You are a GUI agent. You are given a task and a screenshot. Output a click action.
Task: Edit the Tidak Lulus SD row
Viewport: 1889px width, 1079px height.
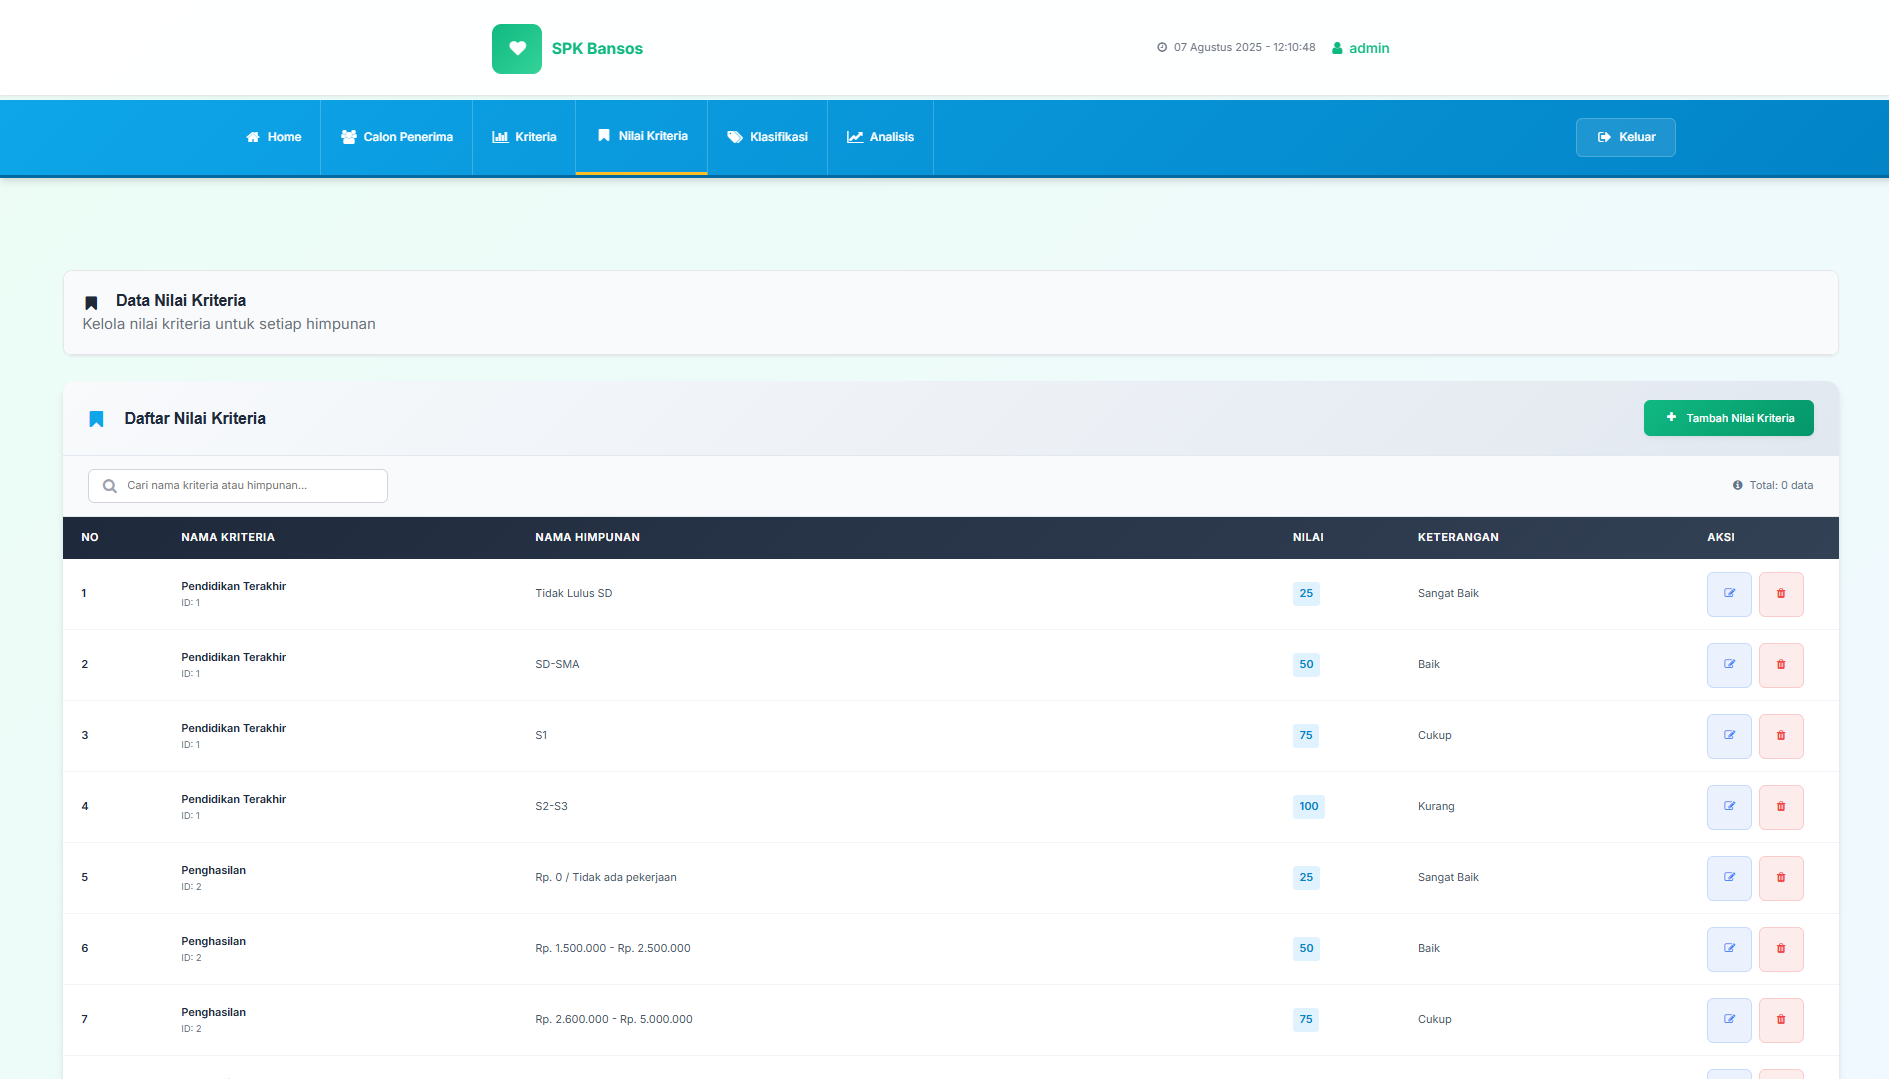(1729, 594)
